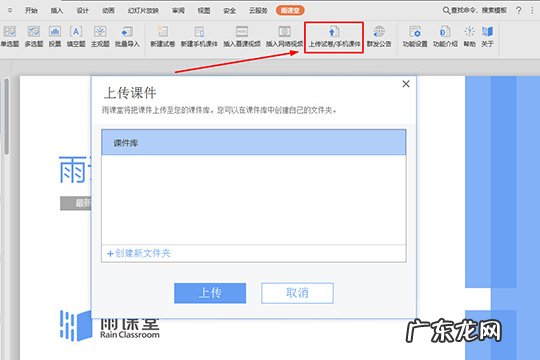The width and height of the screenshot is (540, 360).
Task: Switch to the 设计 tab
Action: (x=83, y=11)
